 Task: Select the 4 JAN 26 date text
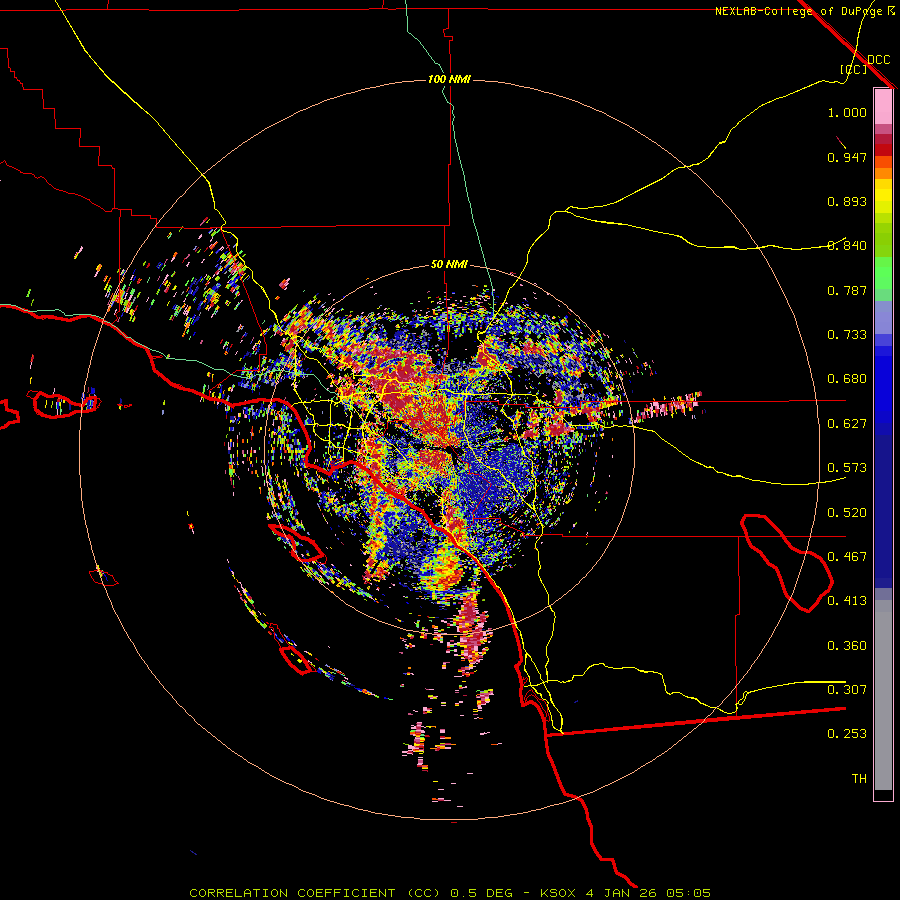(623, 893)
